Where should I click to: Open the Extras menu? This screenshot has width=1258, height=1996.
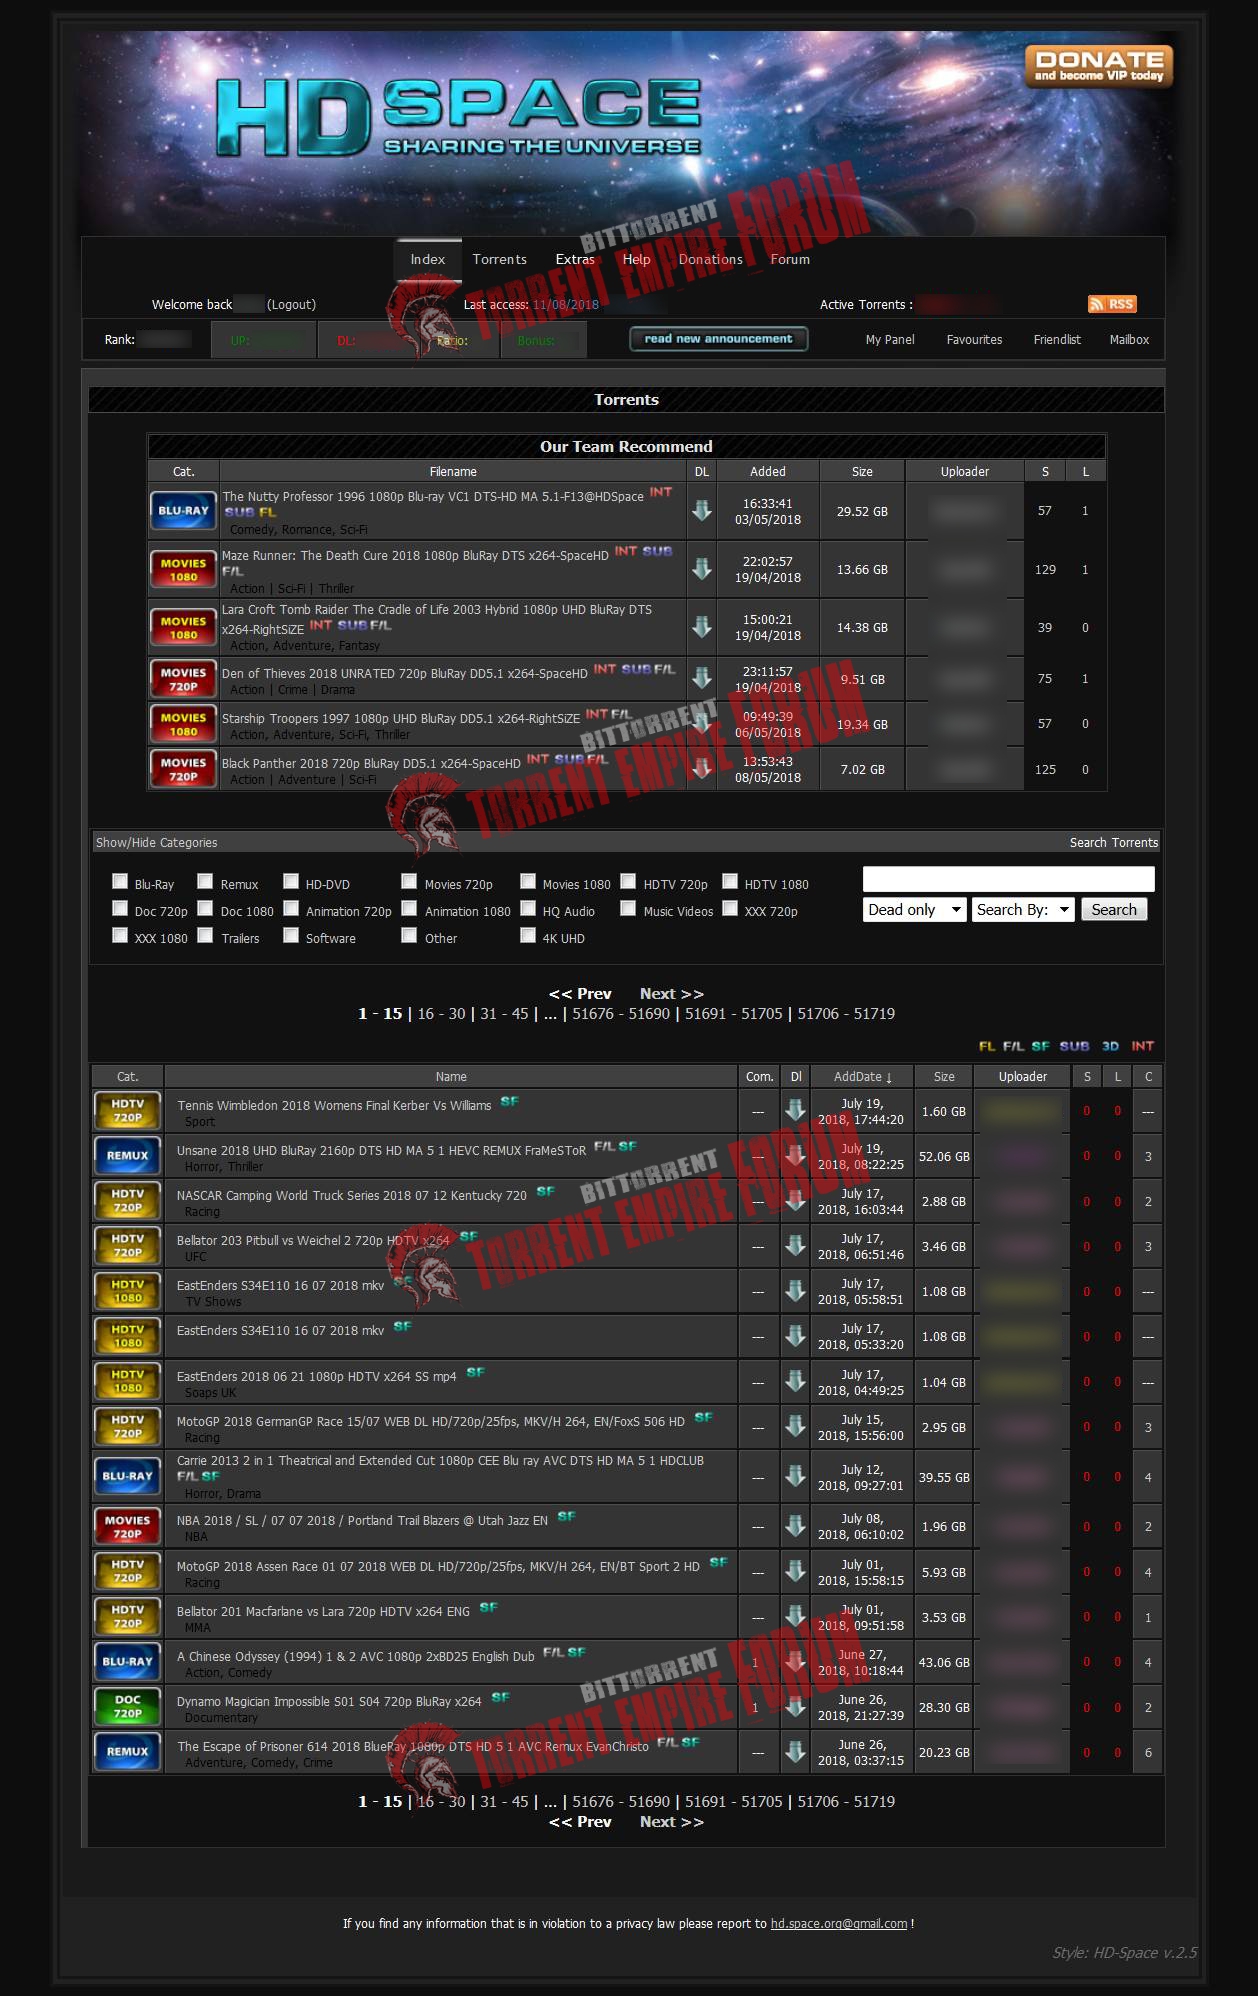(575, 259)
